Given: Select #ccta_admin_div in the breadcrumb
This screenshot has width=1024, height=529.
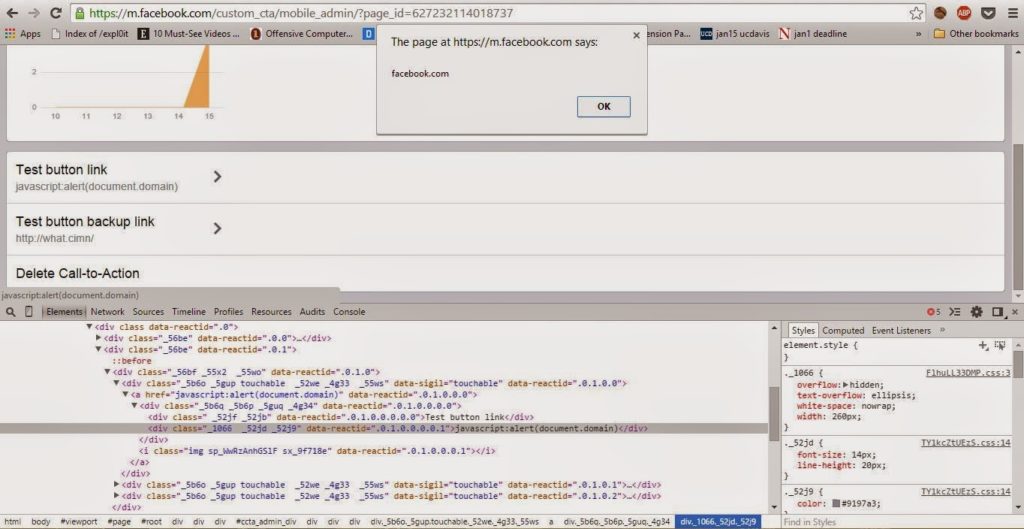Looking at the screenshot, I should 264,522.
